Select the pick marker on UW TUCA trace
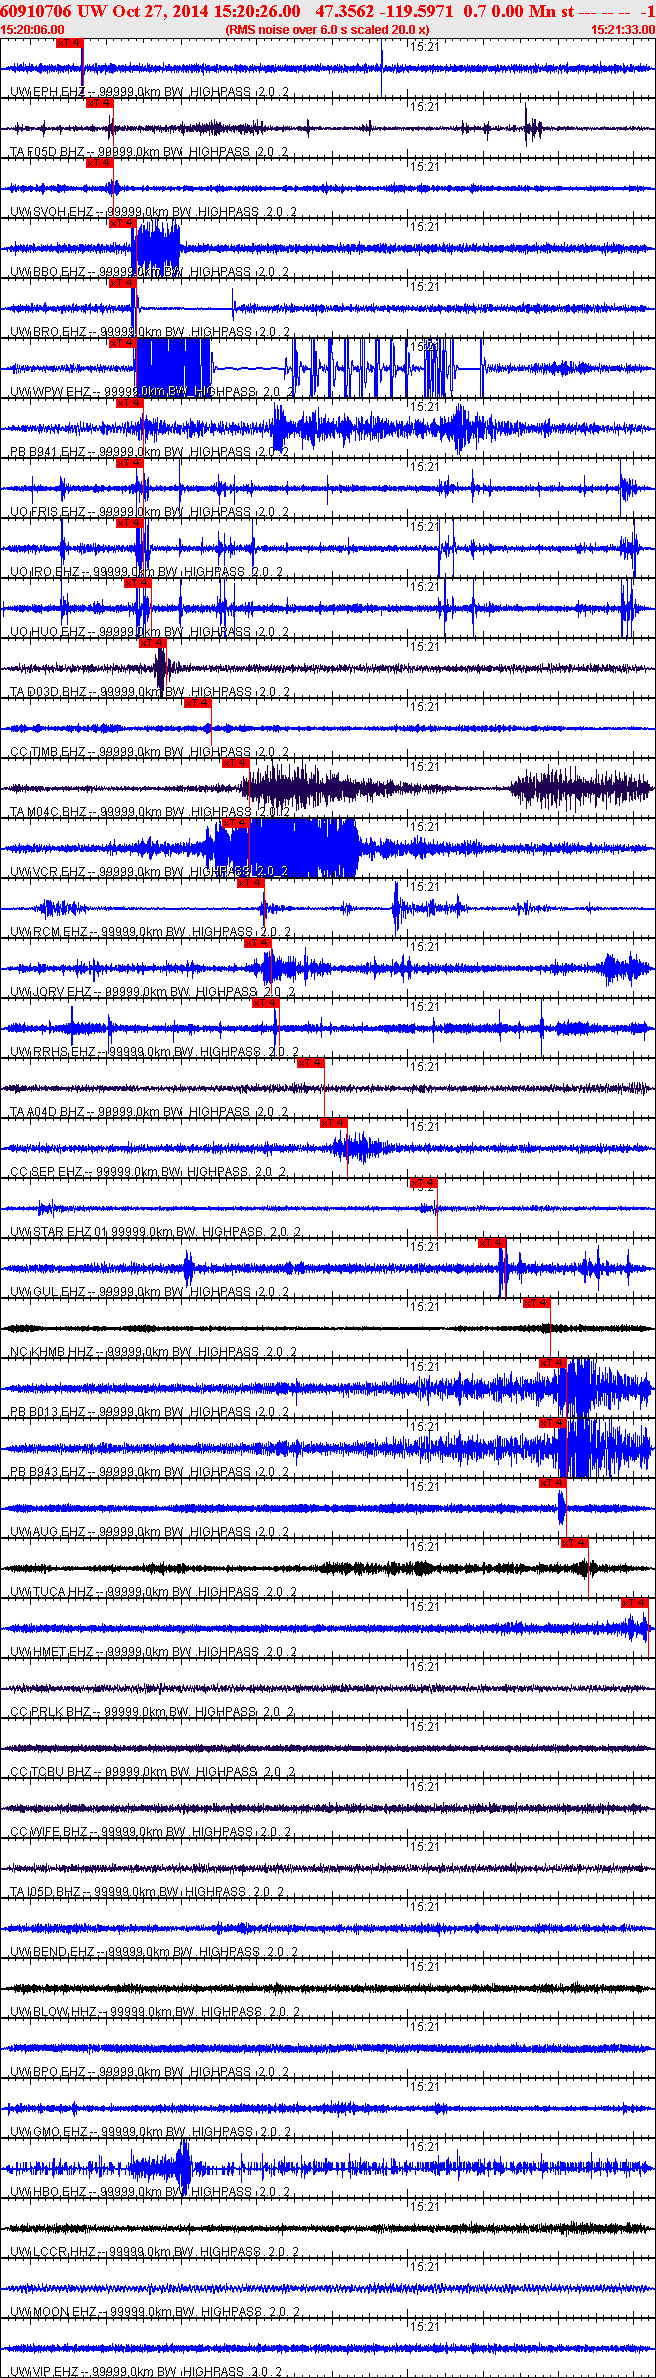656x2378 pixels. (574, 1543)
